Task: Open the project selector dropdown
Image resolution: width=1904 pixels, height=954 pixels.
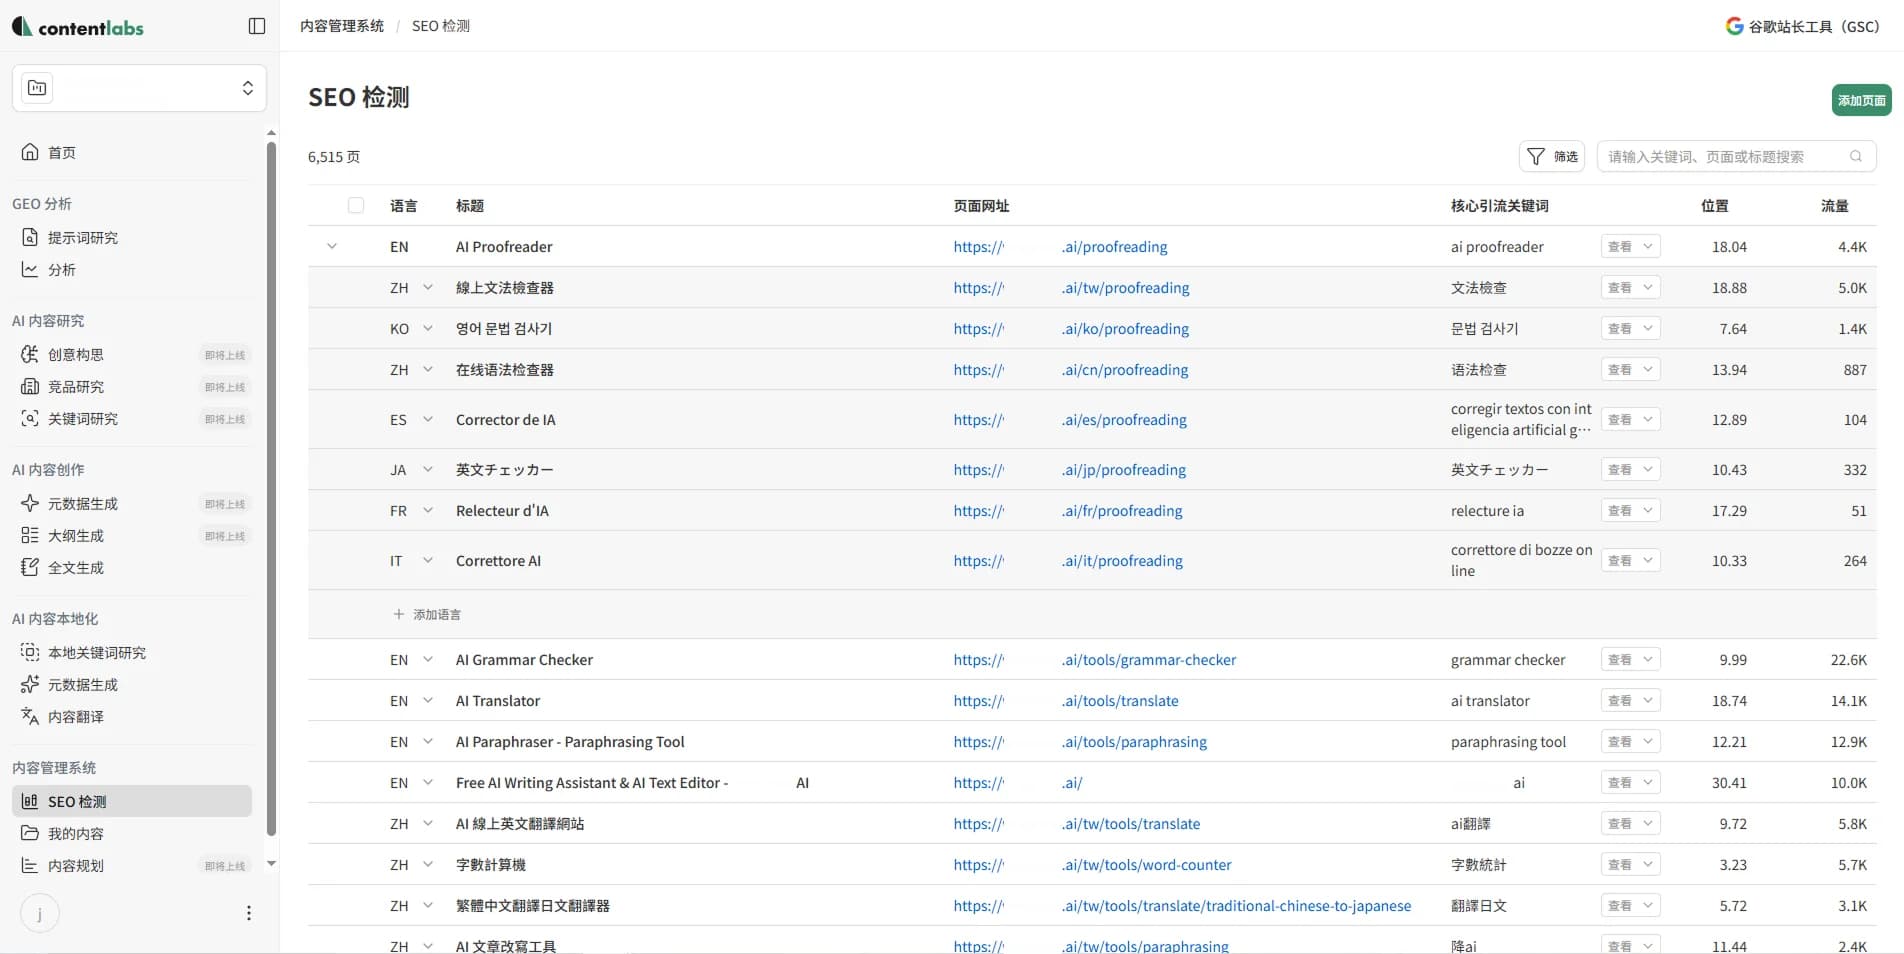Action: coord(139,88)
